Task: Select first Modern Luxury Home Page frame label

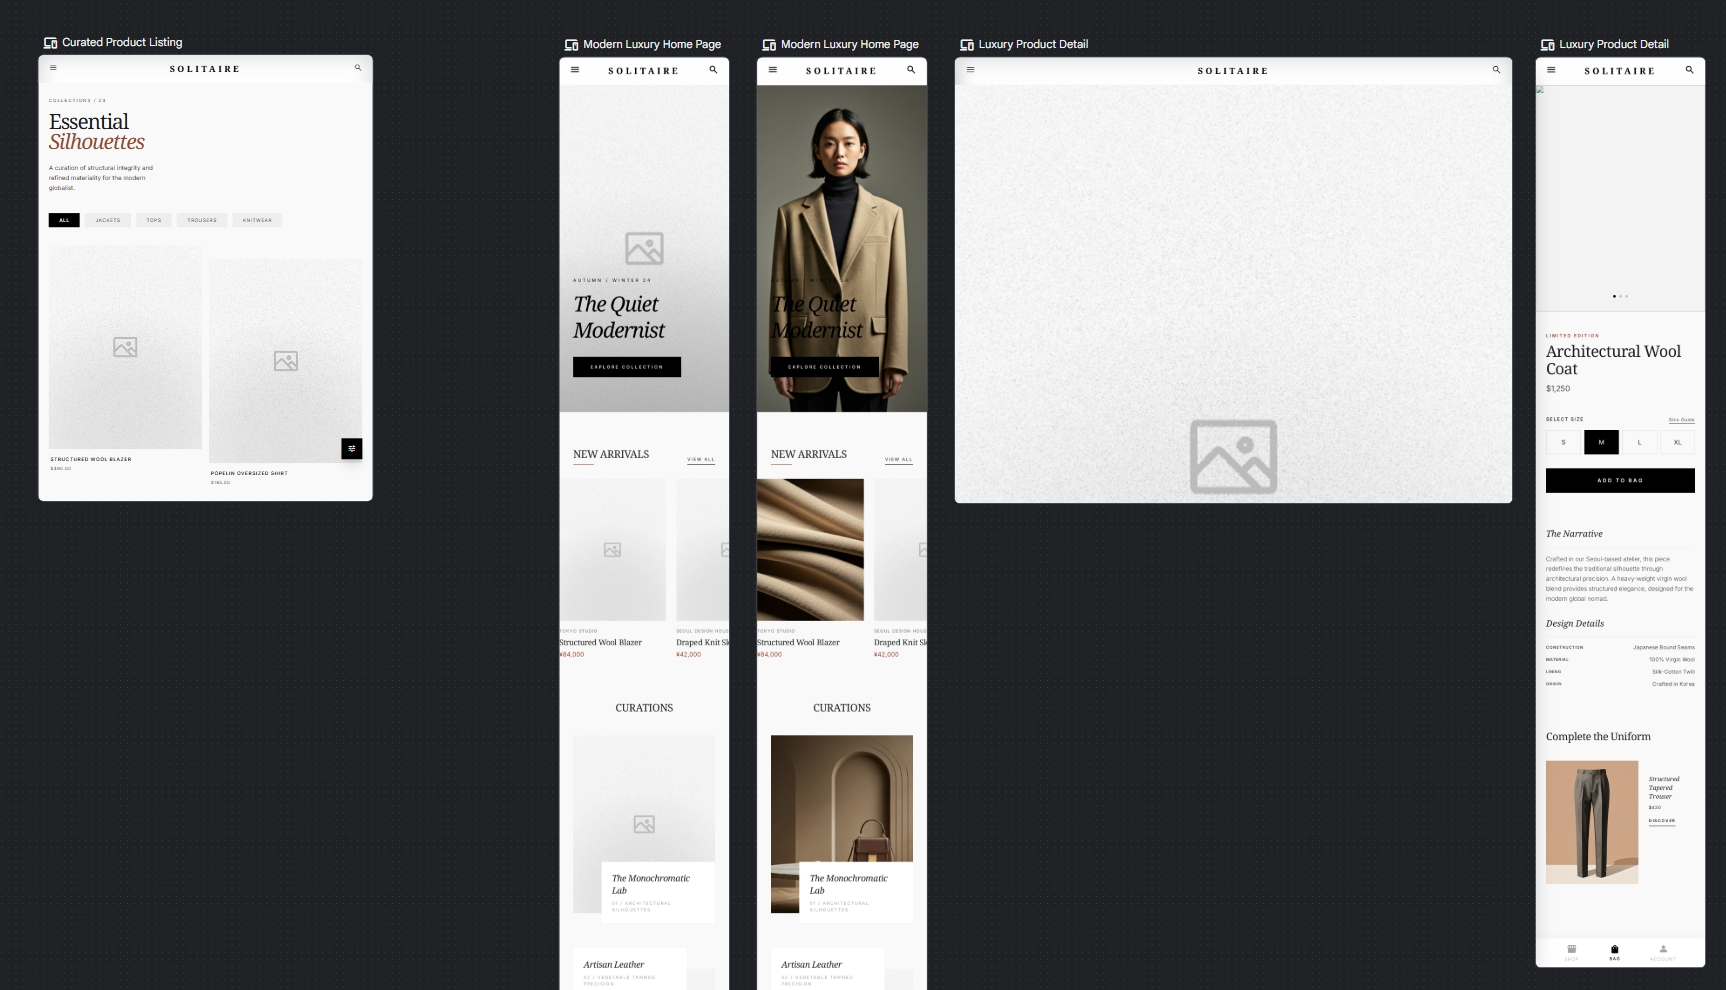Action: 652,44
